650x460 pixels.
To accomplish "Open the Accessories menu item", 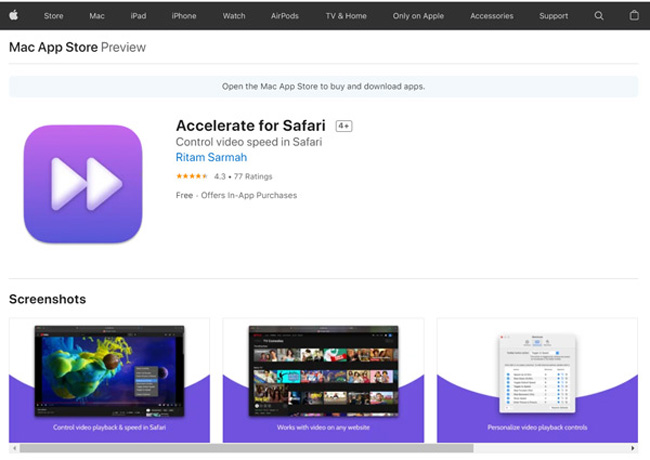I will (491, 16).
